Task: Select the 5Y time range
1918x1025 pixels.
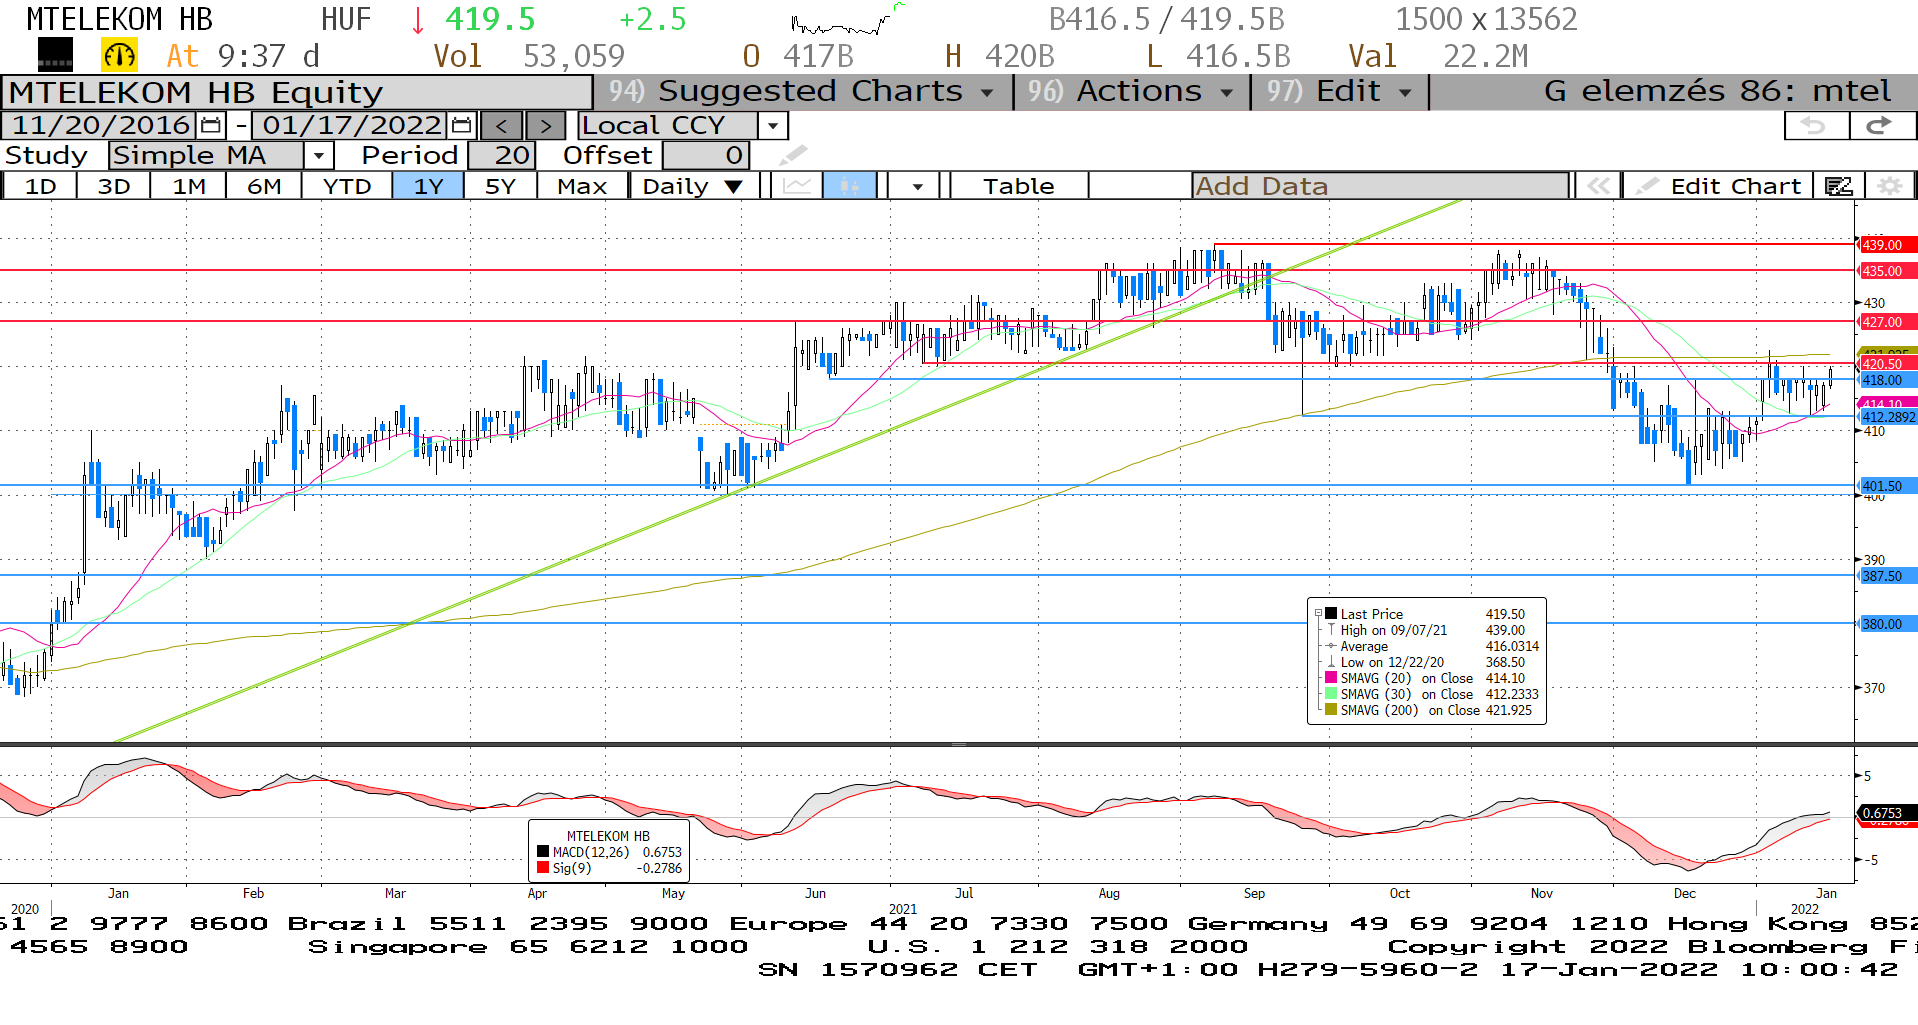Action: 500,186
